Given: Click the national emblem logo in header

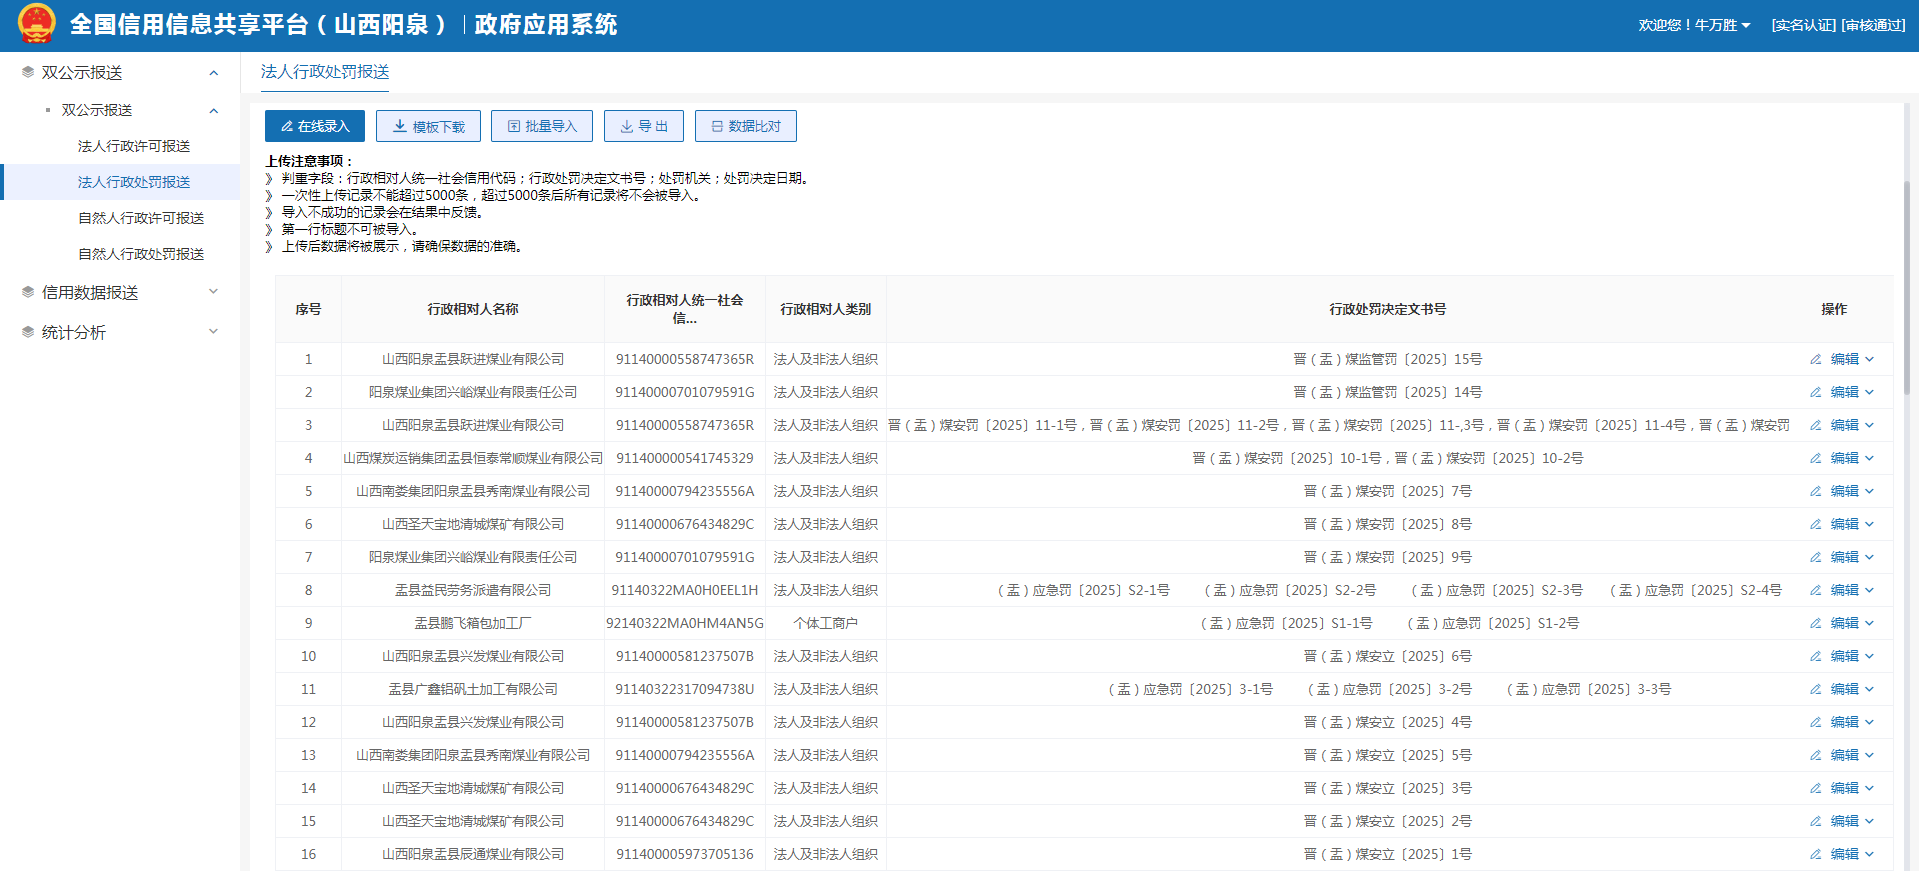Looking at the screenshot, I should [37, 24].
